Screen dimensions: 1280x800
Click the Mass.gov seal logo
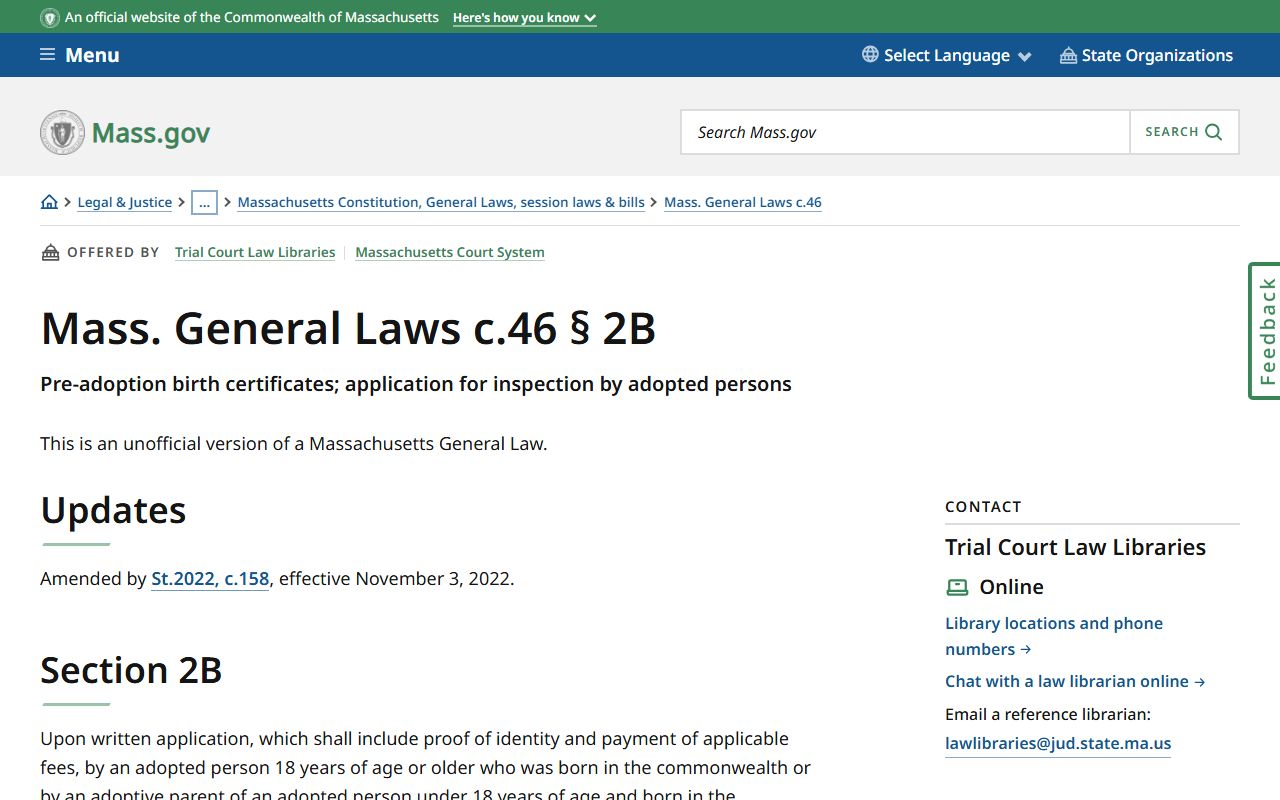coord(62,133)
